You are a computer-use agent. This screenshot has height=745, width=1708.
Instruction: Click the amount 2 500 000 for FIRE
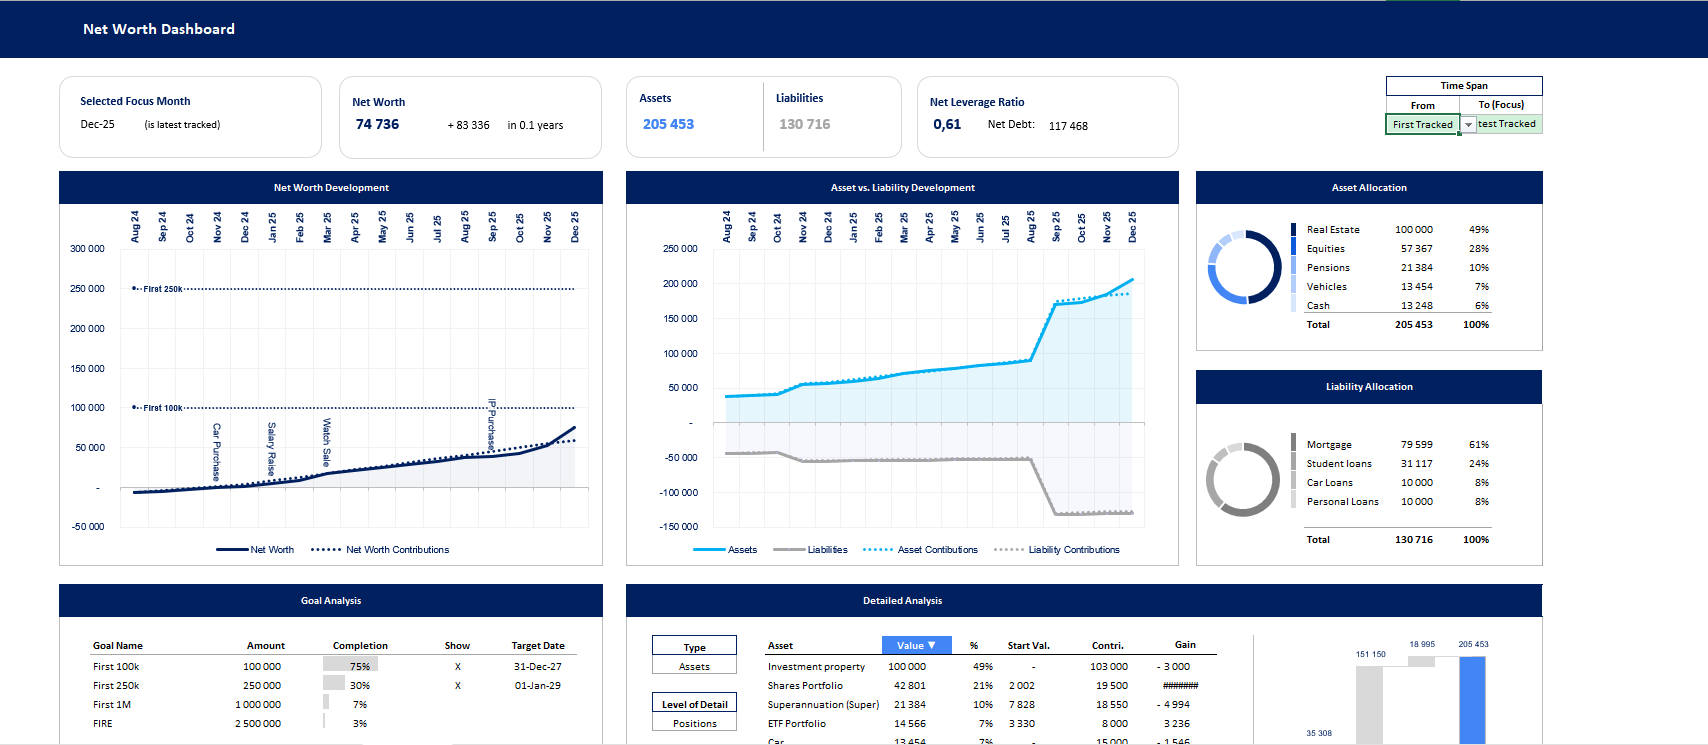coord(258,723)
